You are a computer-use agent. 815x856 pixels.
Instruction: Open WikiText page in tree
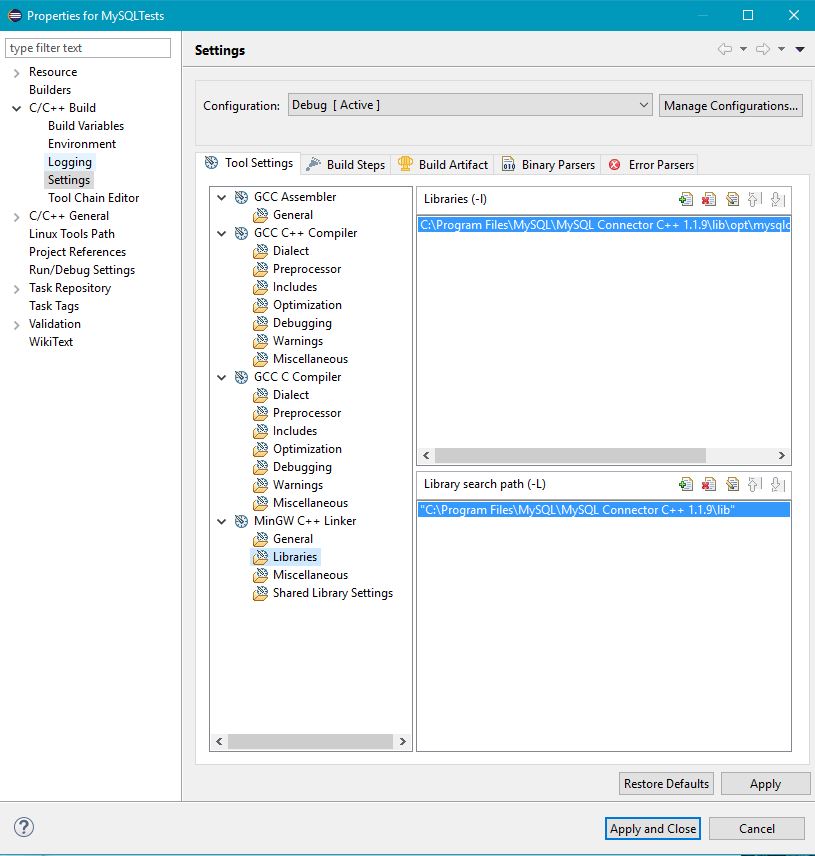point(50,342)
